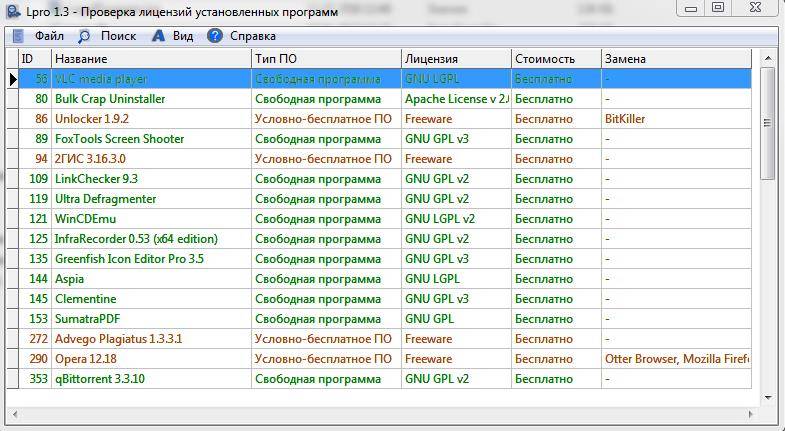Image resolution: width=785 pixels, height=431 pixels.
Task: Open the Справка menu
Action: click(x=253, y=36)
